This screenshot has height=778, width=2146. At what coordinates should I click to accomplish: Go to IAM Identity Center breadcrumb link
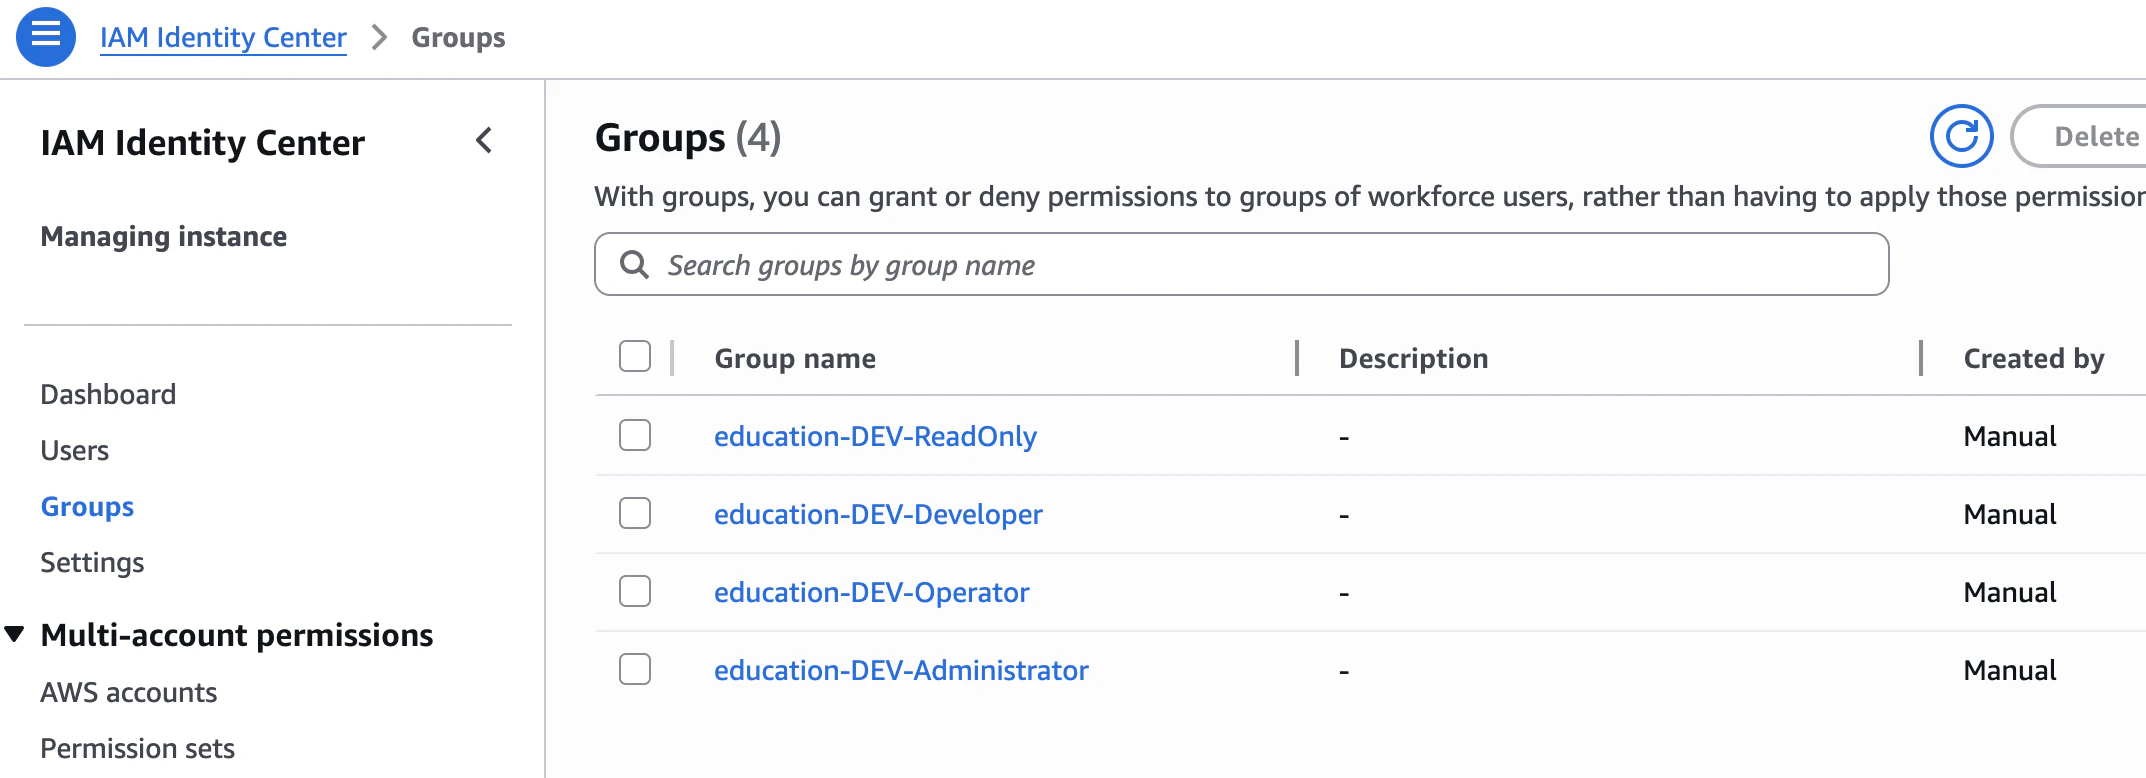223,38
